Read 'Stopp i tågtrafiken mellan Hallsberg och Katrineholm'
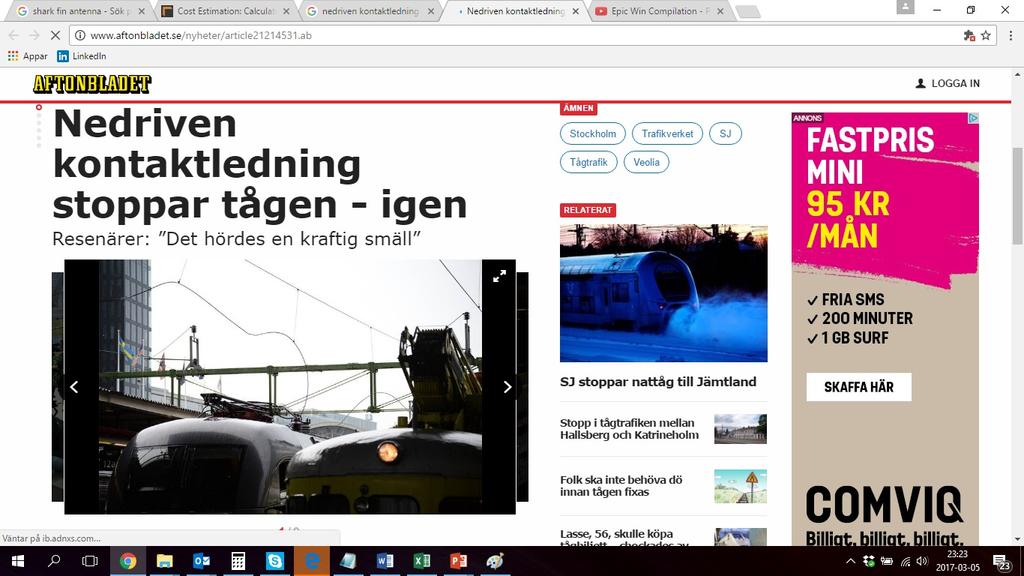Screen dimensions: 1024x576 point(630,429)
